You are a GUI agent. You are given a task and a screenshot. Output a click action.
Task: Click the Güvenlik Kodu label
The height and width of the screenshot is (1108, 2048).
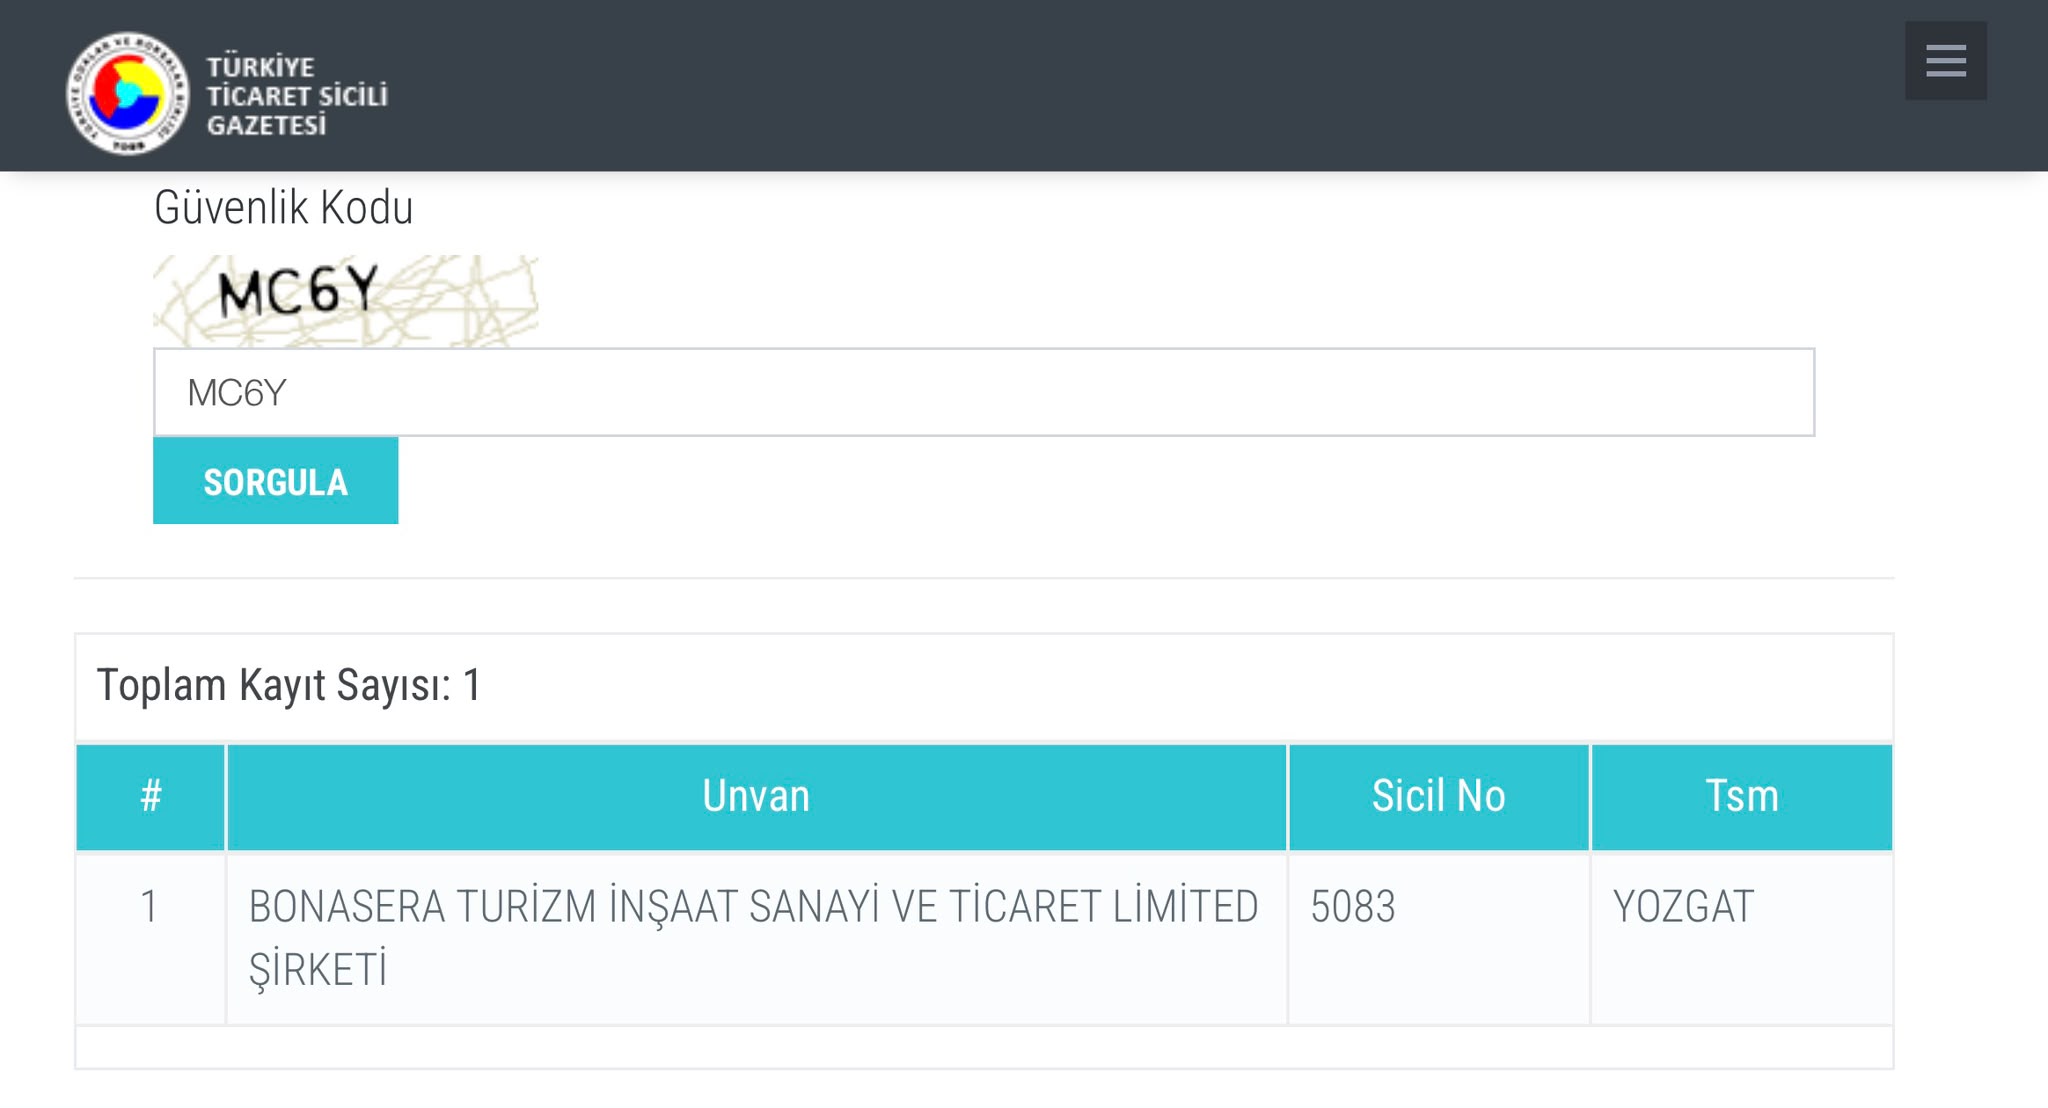click(283, 208)
